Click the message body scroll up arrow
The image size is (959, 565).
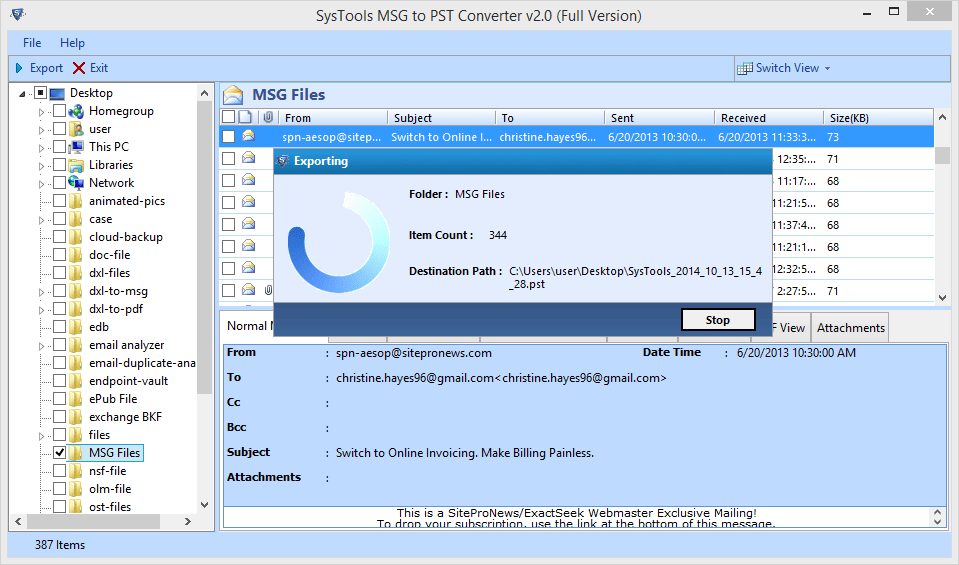click(x=938, y=512)
